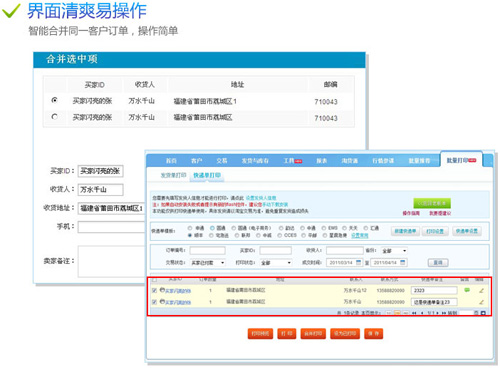This screenshot has height=372, width=500.
Task: Go to previous page in table pagination
Action: 422,313
